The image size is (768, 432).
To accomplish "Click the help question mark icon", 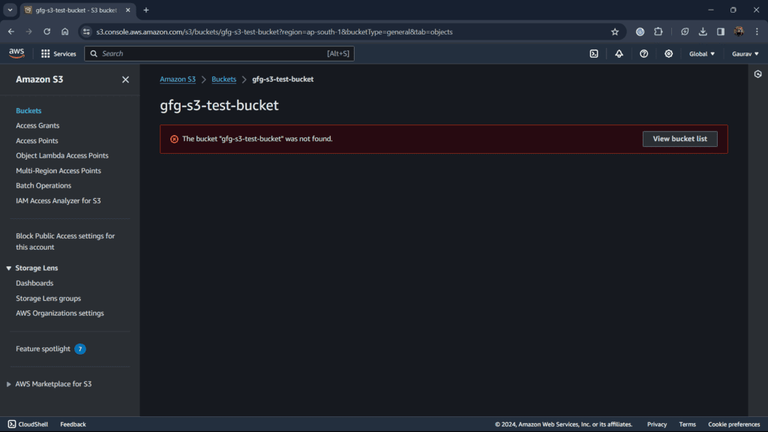I will coord(644,54).
